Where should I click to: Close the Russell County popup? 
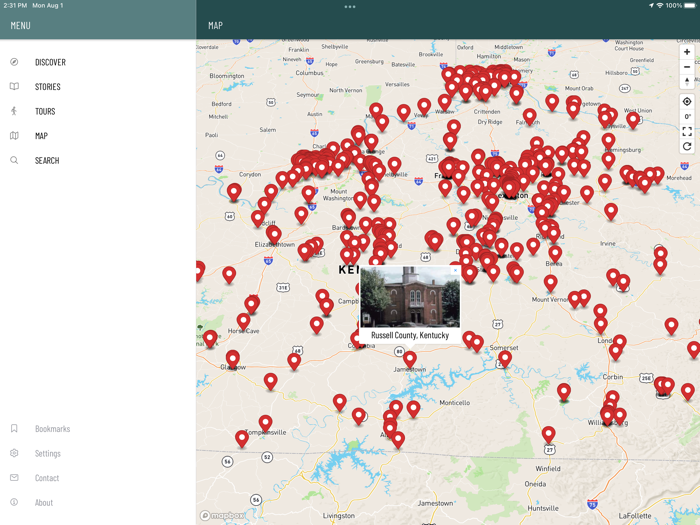455,271
